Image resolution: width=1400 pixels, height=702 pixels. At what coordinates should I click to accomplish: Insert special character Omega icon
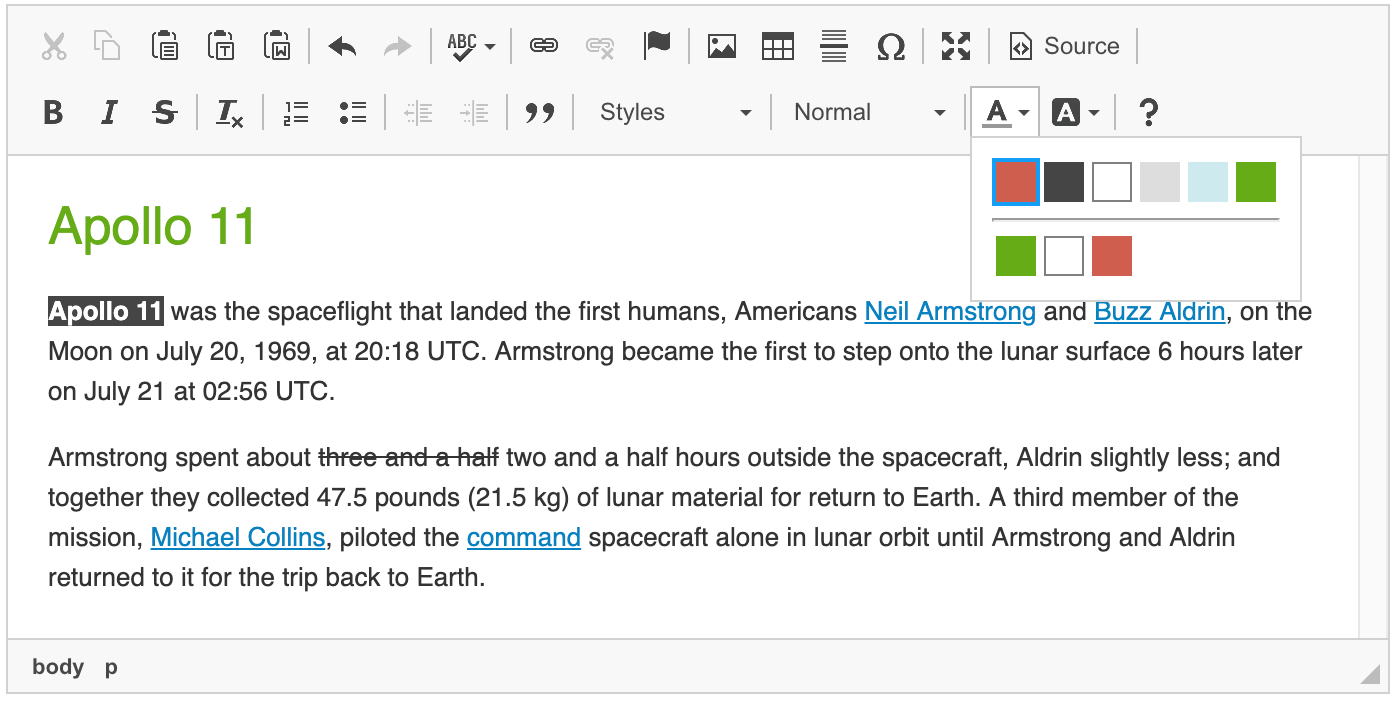click(x=890, y=46)
